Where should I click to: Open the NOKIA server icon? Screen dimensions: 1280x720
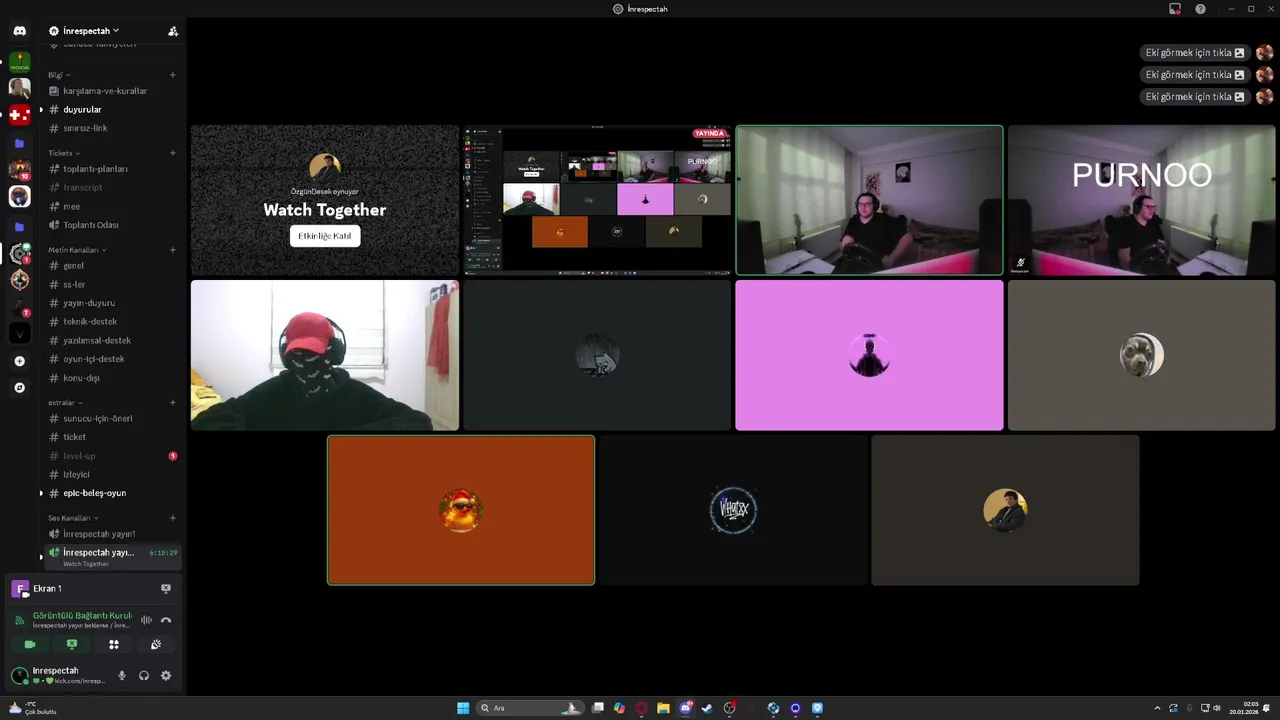click(x=19, y=62)
